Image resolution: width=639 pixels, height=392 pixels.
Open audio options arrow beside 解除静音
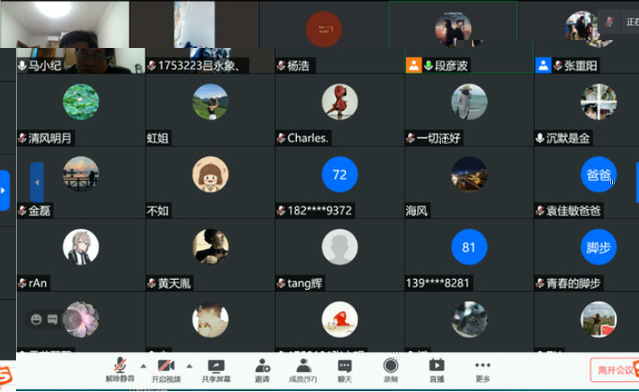[143, 366]
